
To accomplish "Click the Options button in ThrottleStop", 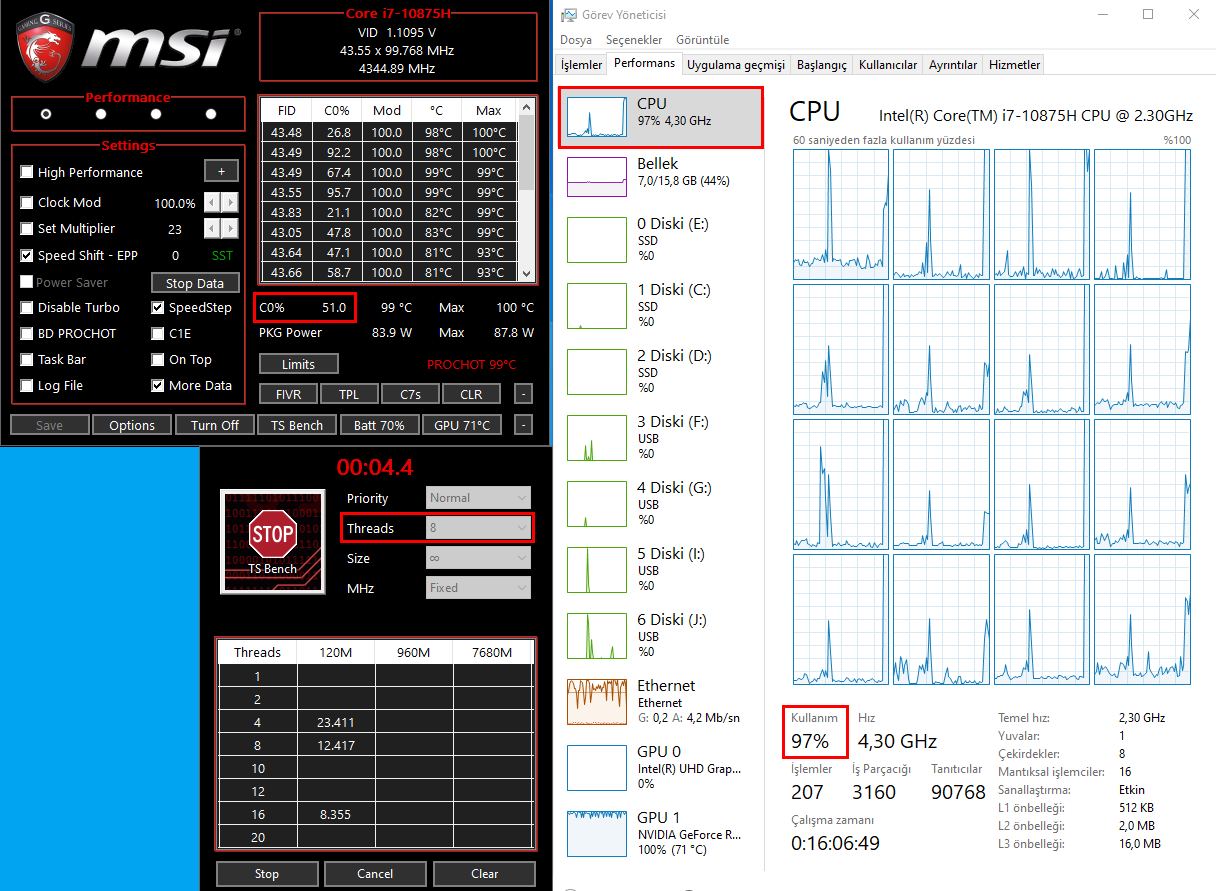I will (x=132, y=425).
